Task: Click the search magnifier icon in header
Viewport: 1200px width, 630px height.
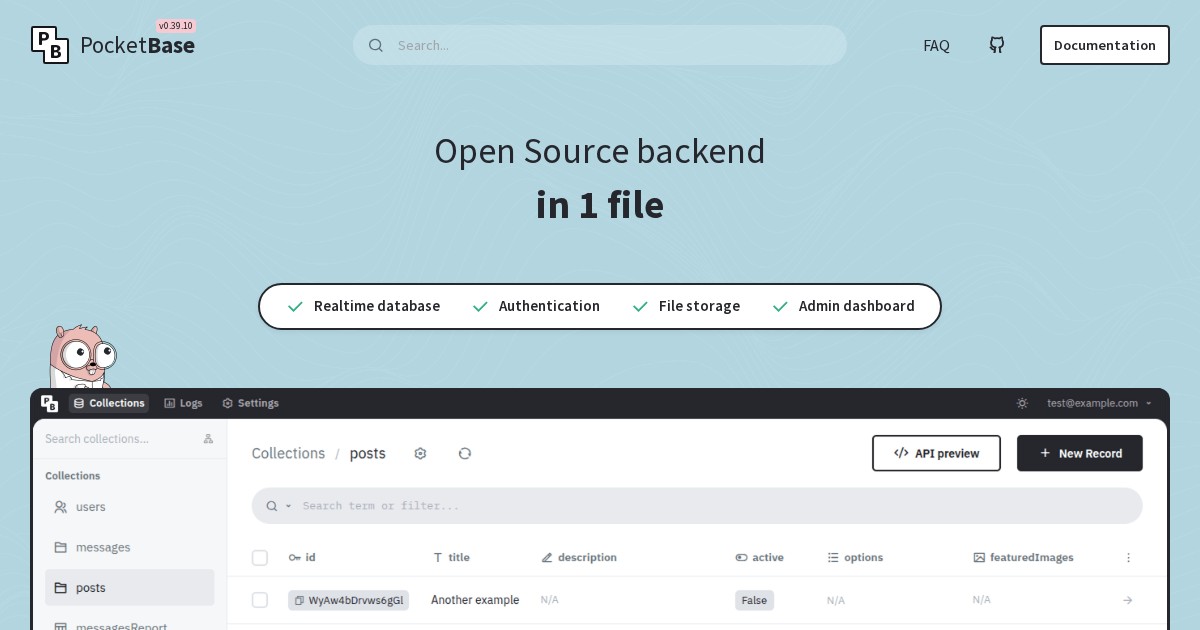Action: pyautogui.click(x=376, y=45)
